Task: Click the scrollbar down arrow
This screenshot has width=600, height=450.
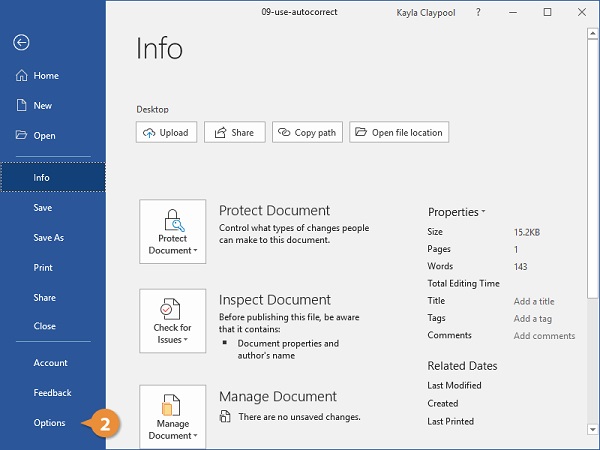Action: pyautogui.click(x=593, y=429)
